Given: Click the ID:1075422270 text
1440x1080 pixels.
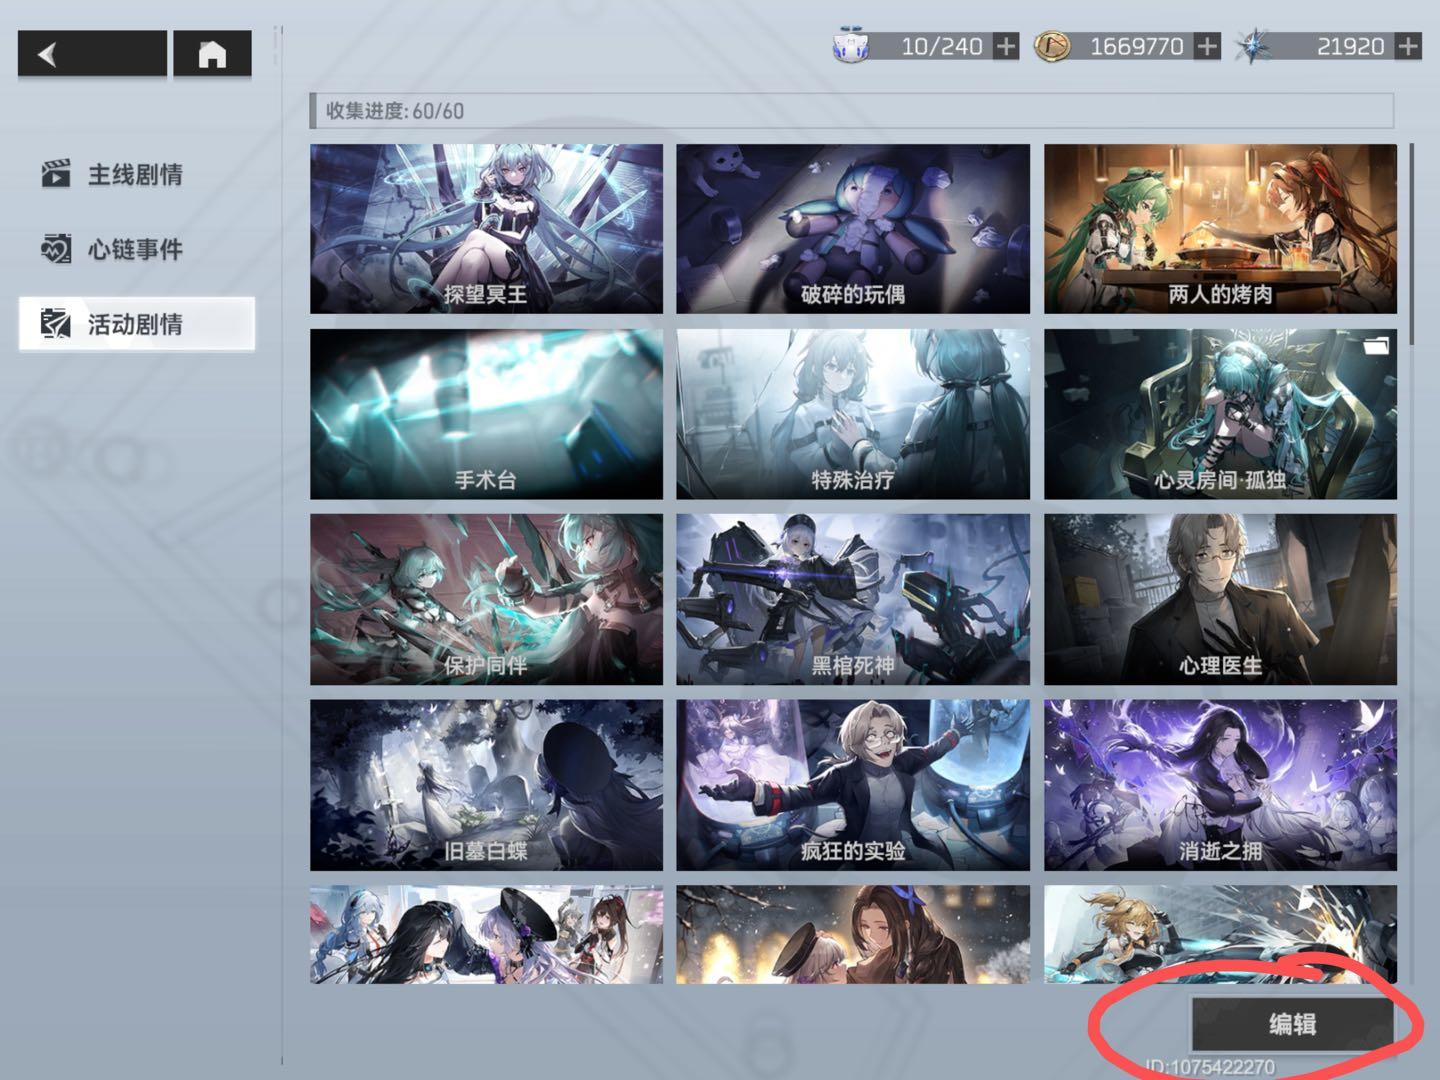Looking at the screenshot, I should point(1210,1067).
